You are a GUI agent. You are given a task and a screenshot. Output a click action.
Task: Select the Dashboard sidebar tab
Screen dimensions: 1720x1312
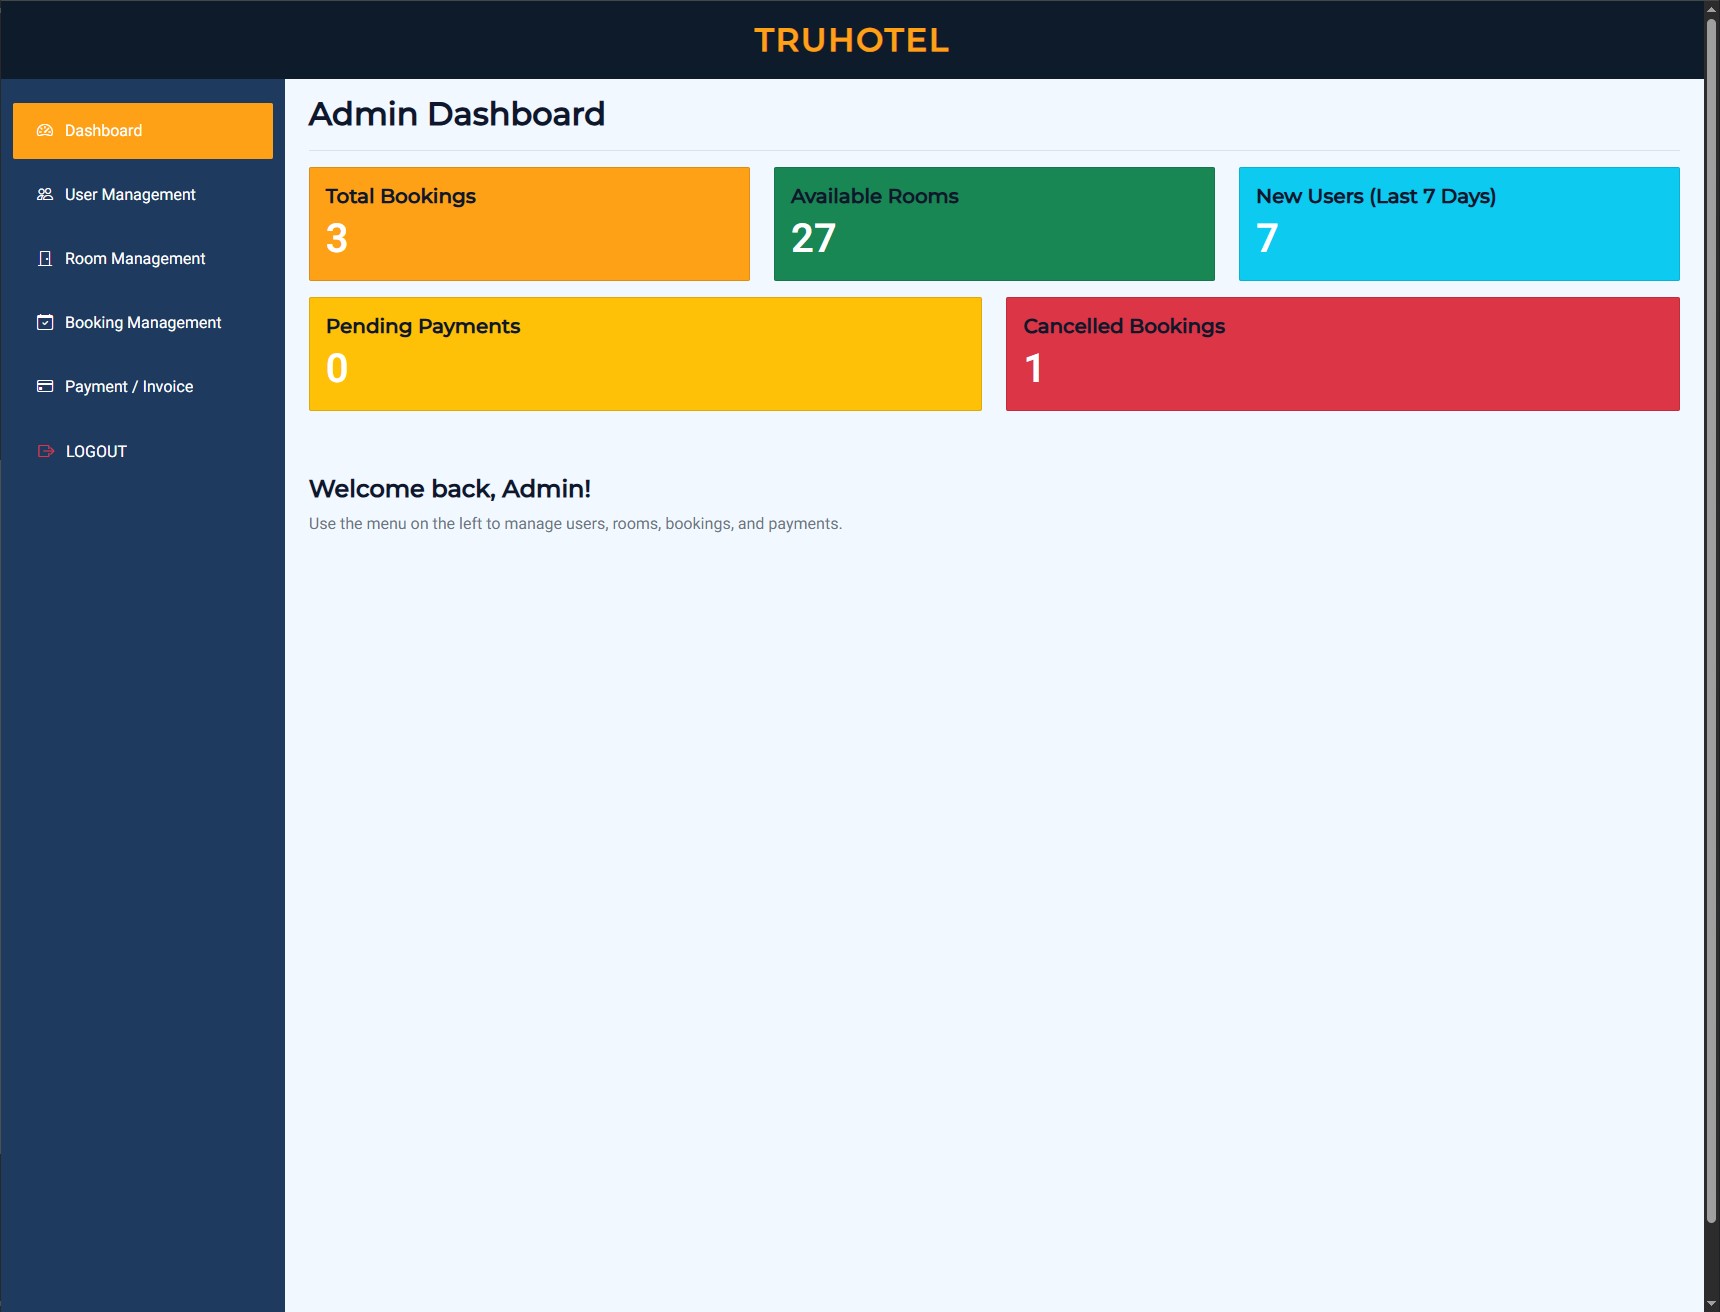point(142,131)
